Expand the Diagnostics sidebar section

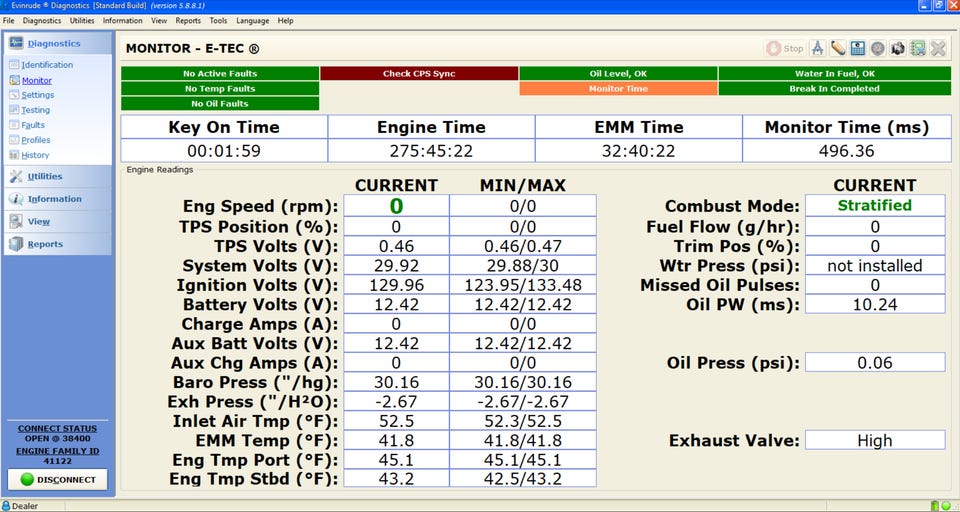58,43
